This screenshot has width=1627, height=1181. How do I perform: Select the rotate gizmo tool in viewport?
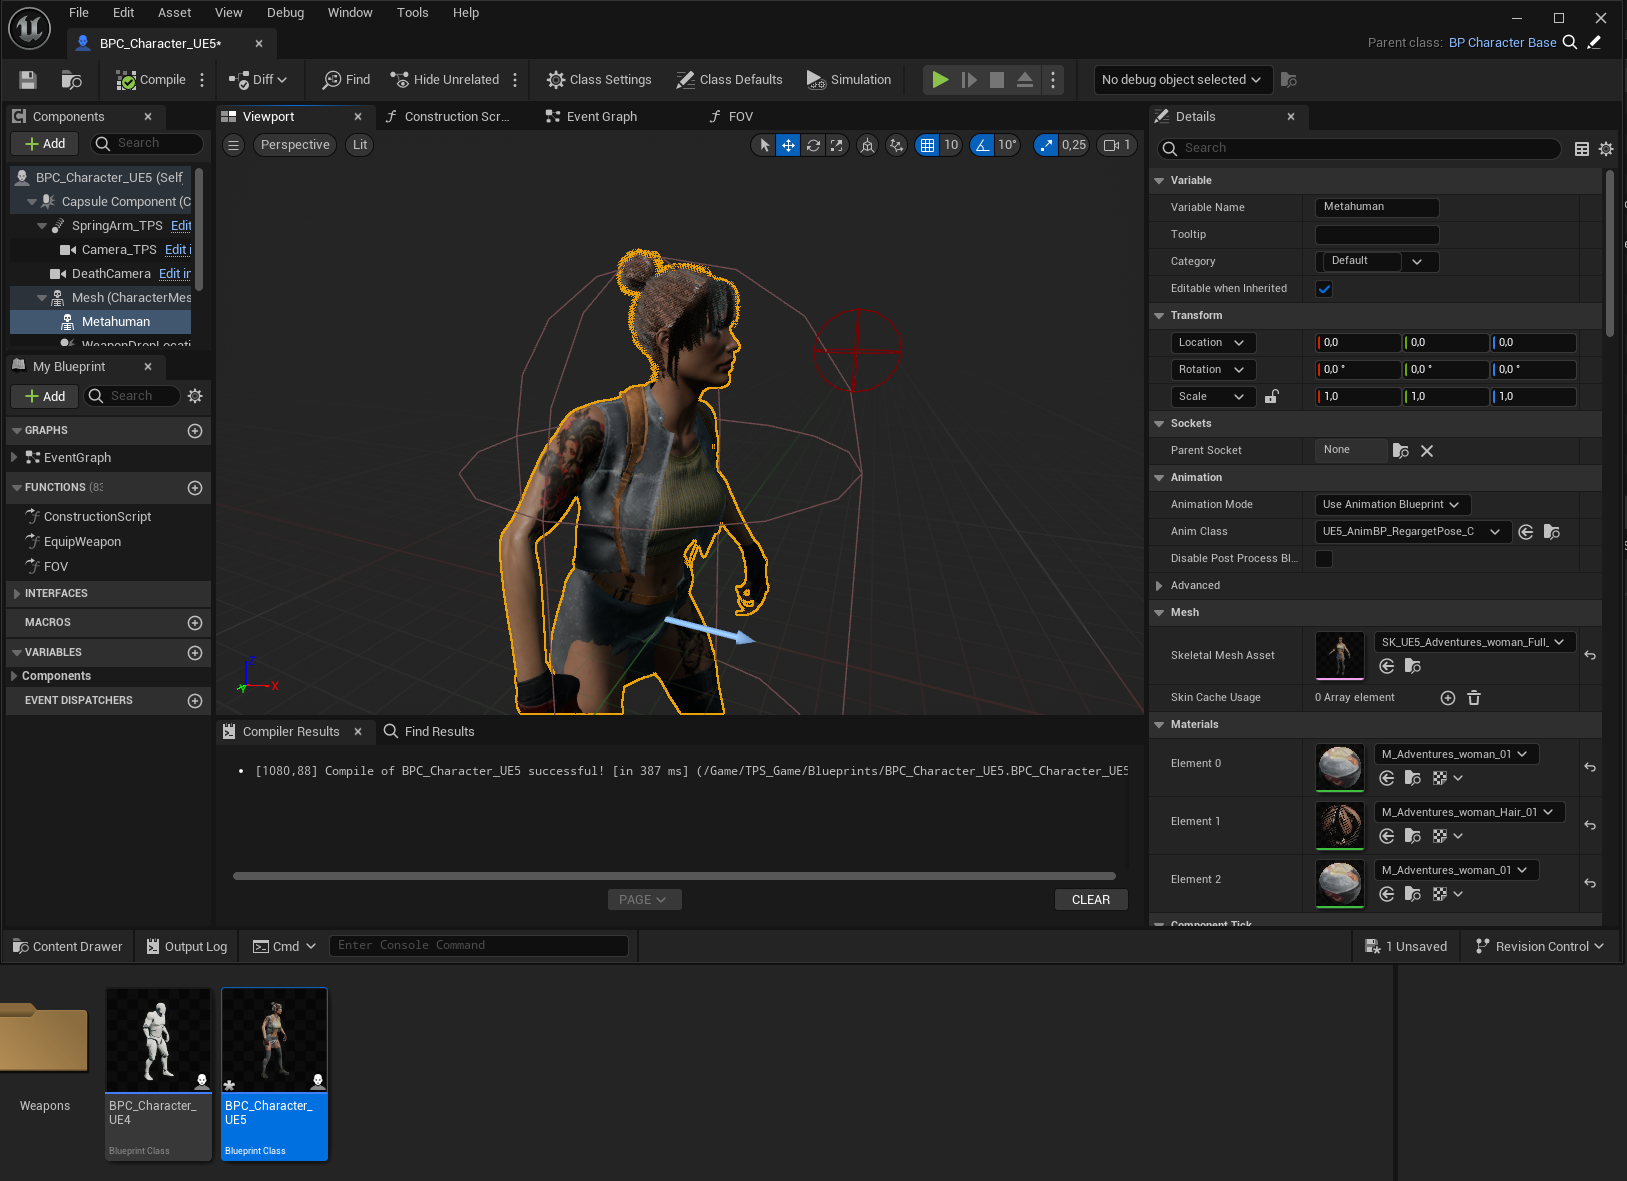[813, 145]
